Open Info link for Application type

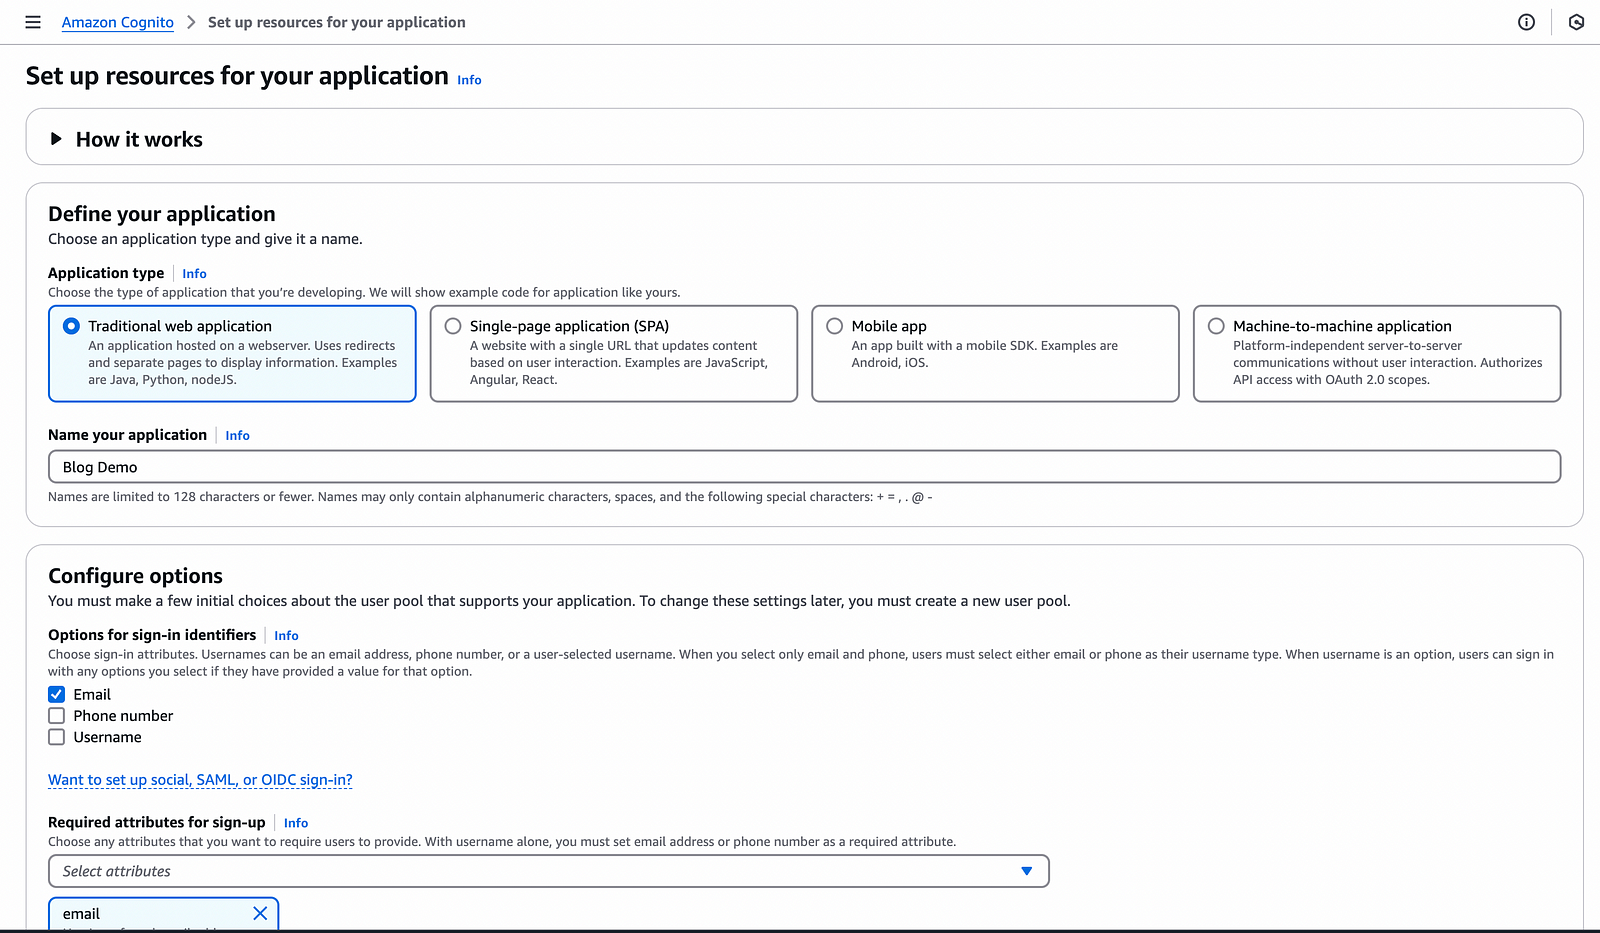[x=194, y=273]
